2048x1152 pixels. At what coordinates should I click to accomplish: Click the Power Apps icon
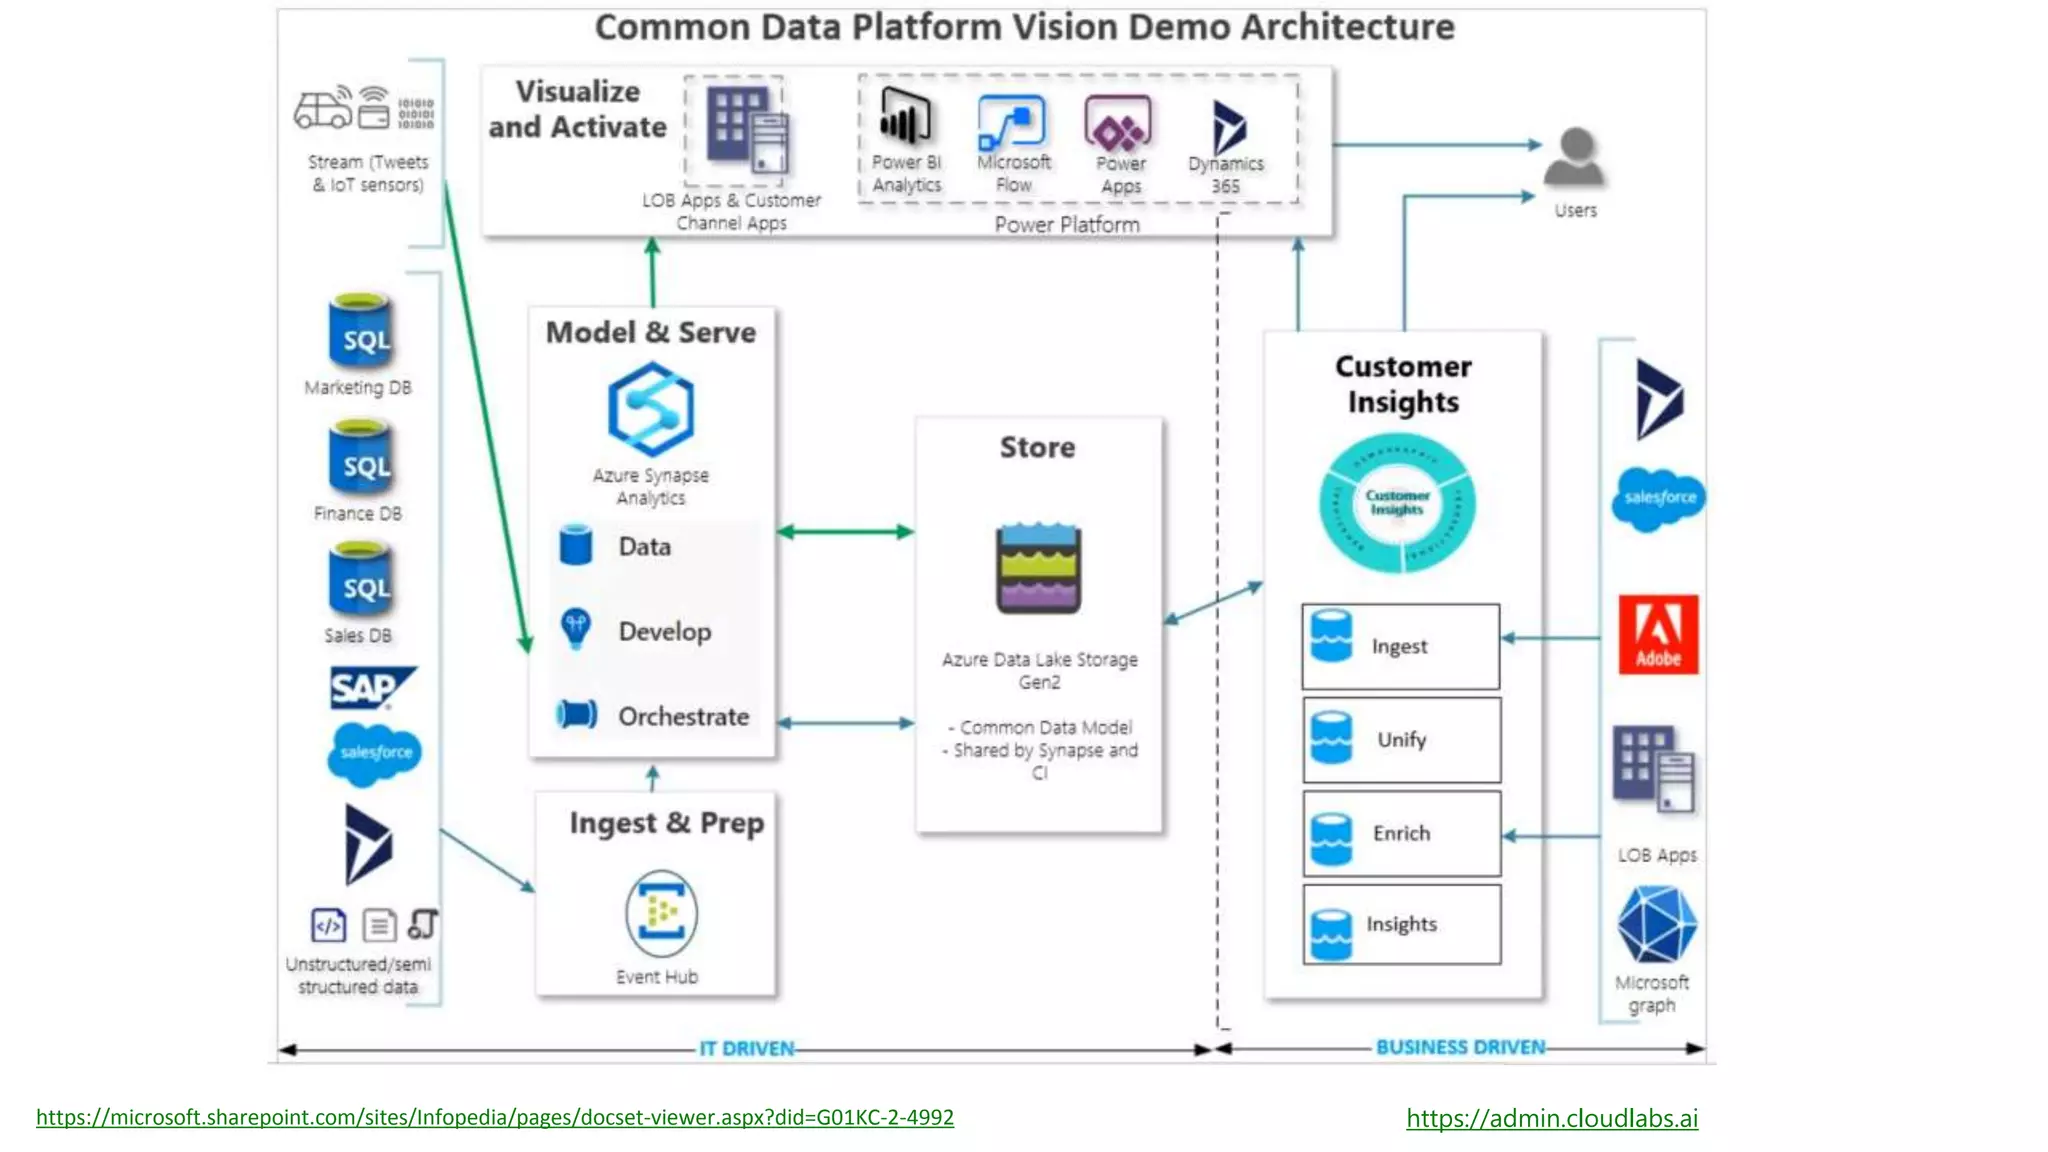coord(1118,123)
